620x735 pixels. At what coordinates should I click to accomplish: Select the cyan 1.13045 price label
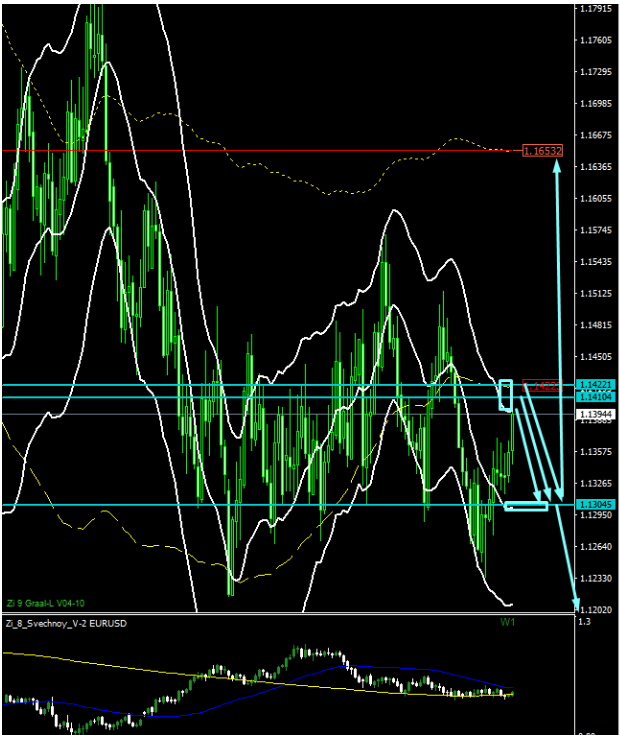tap(596, 505)
